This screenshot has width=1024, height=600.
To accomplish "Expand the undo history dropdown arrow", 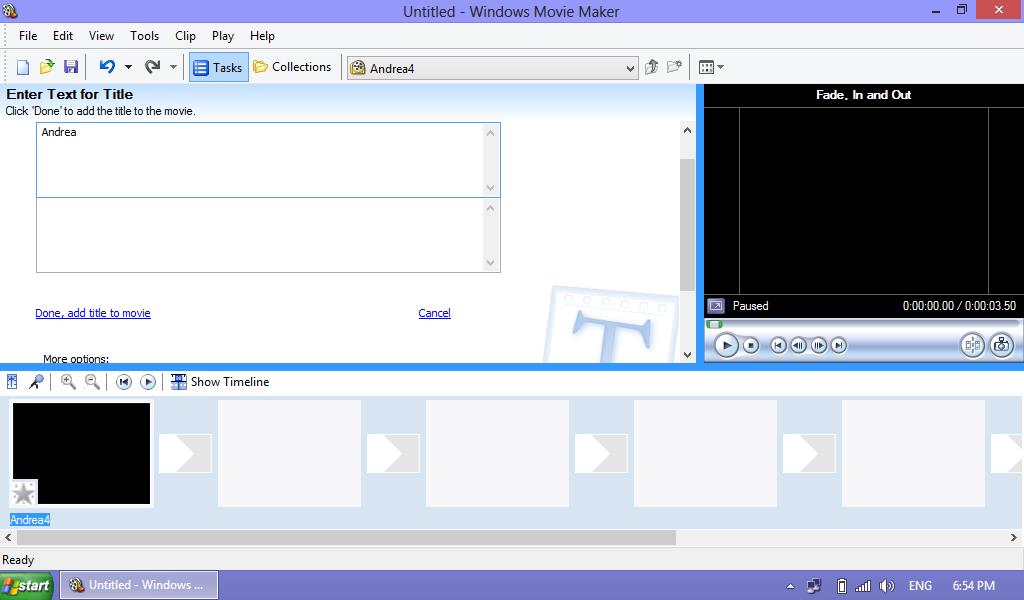I will [128, 67].
